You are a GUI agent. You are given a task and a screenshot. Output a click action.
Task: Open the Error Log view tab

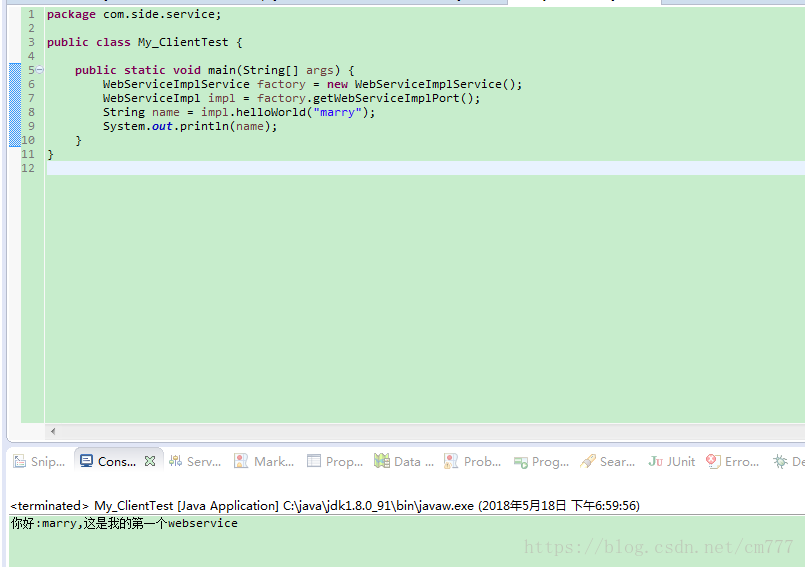[733, 461]
